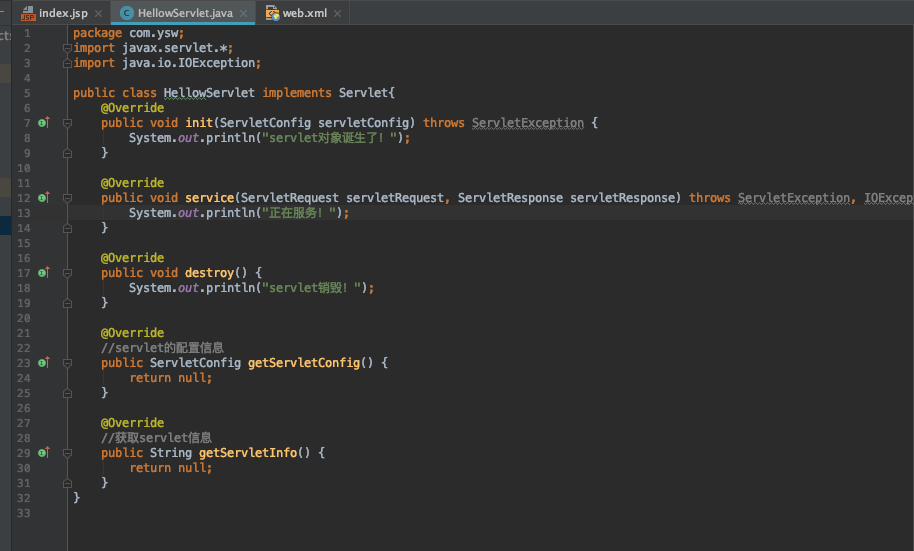
Task: Click implements-method gutter icon on line 17
Action: pyautogui.click(x=44, y=272)
